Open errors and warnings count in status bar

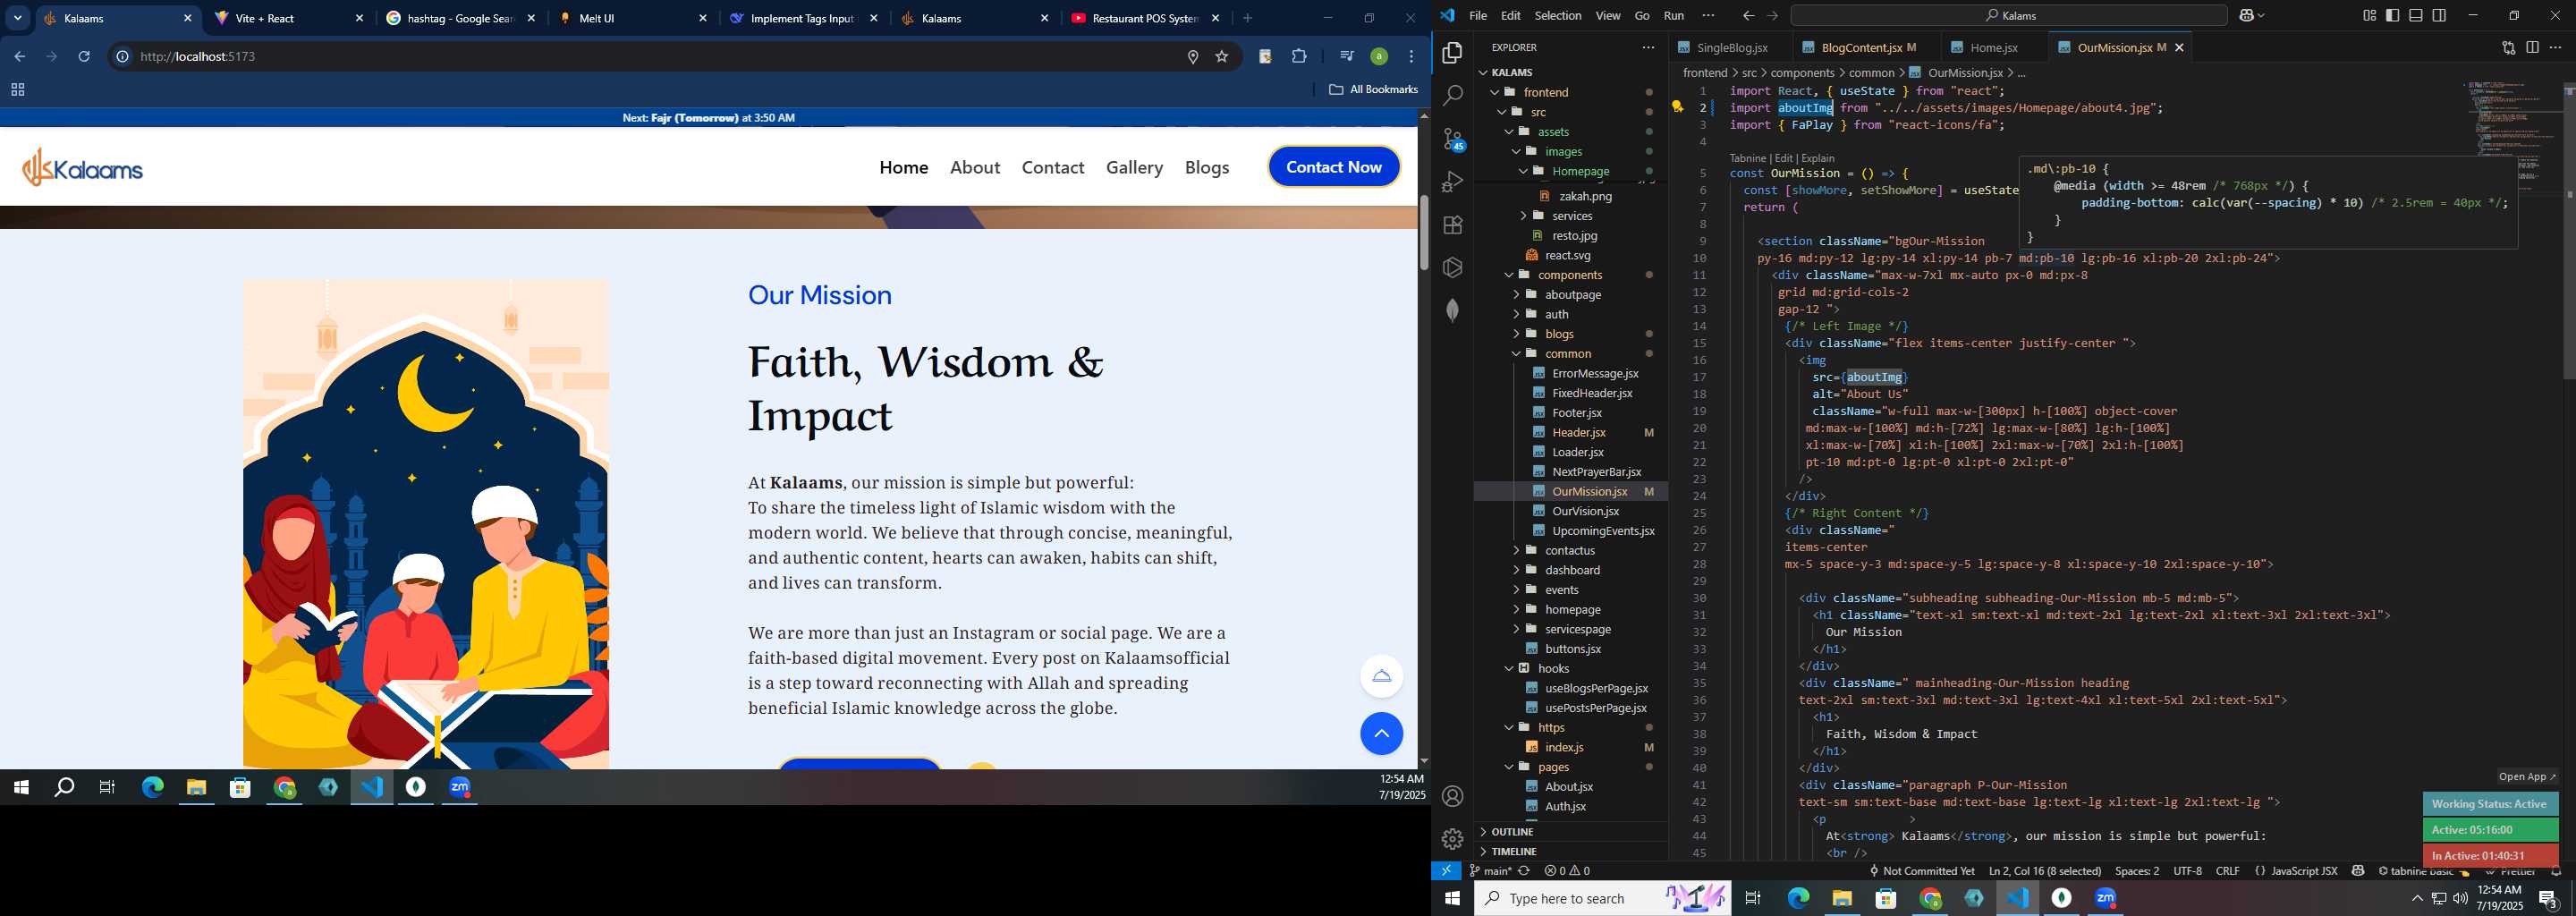coord(1567,871)
